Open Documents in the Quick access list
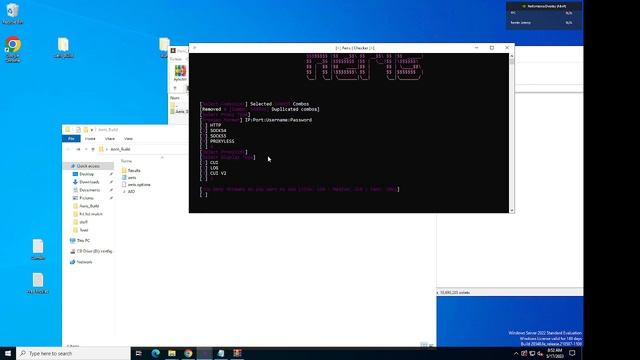The width and height of the screenshot is (640, 360). [89, 190]
